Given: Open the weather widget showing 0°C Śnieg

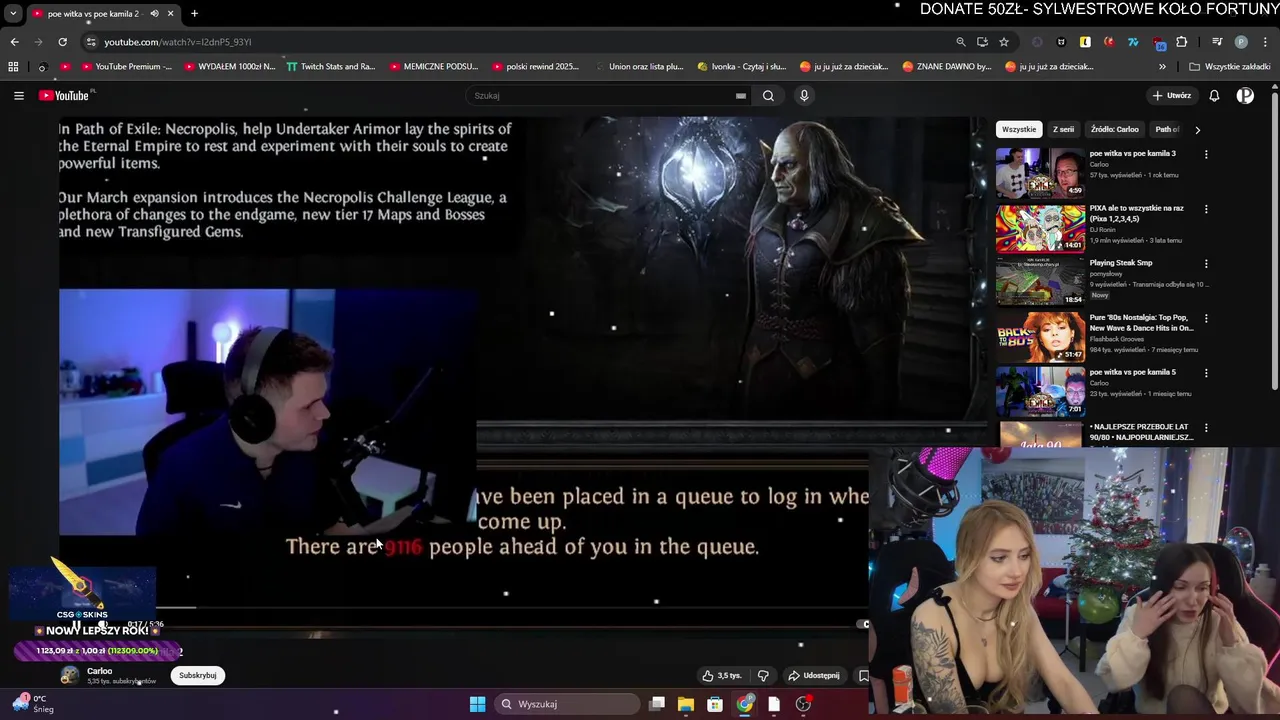Looking at the screenshot, I should 33,704.
